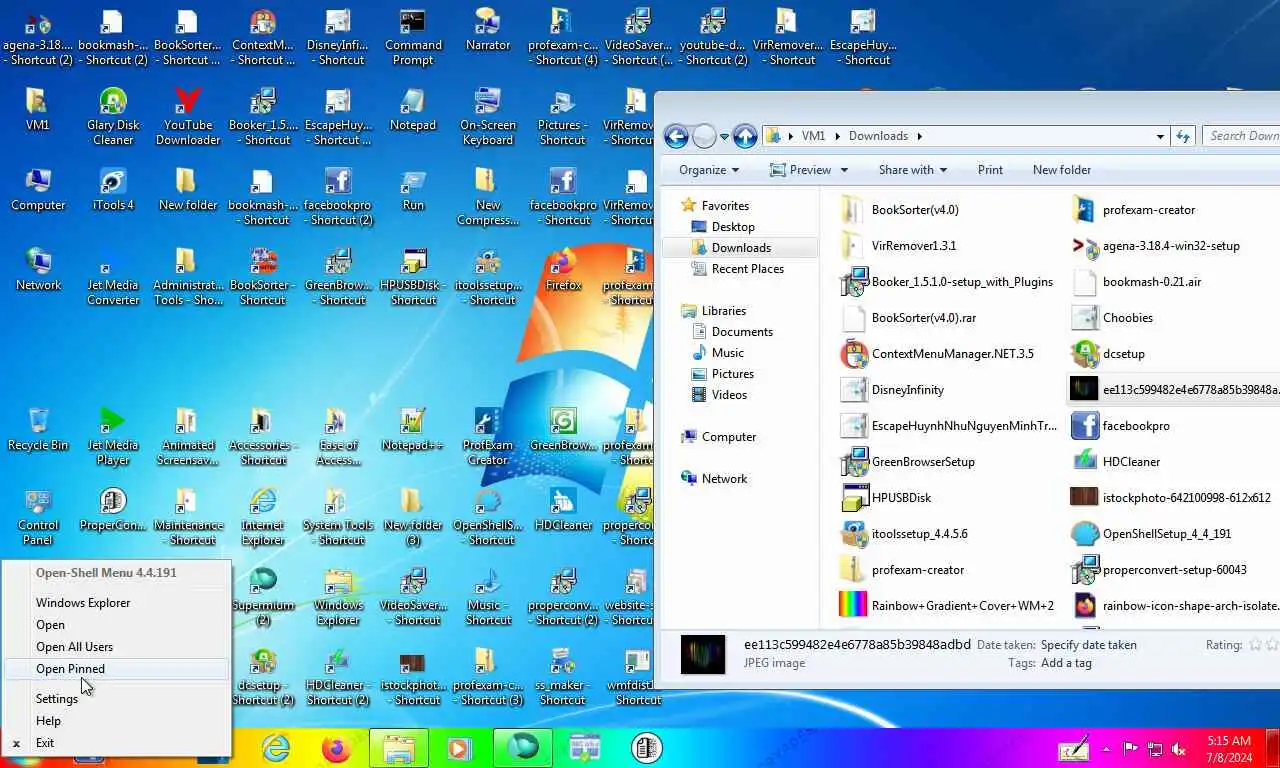Click the Firefox taskbar button

(x=337, y=747)
